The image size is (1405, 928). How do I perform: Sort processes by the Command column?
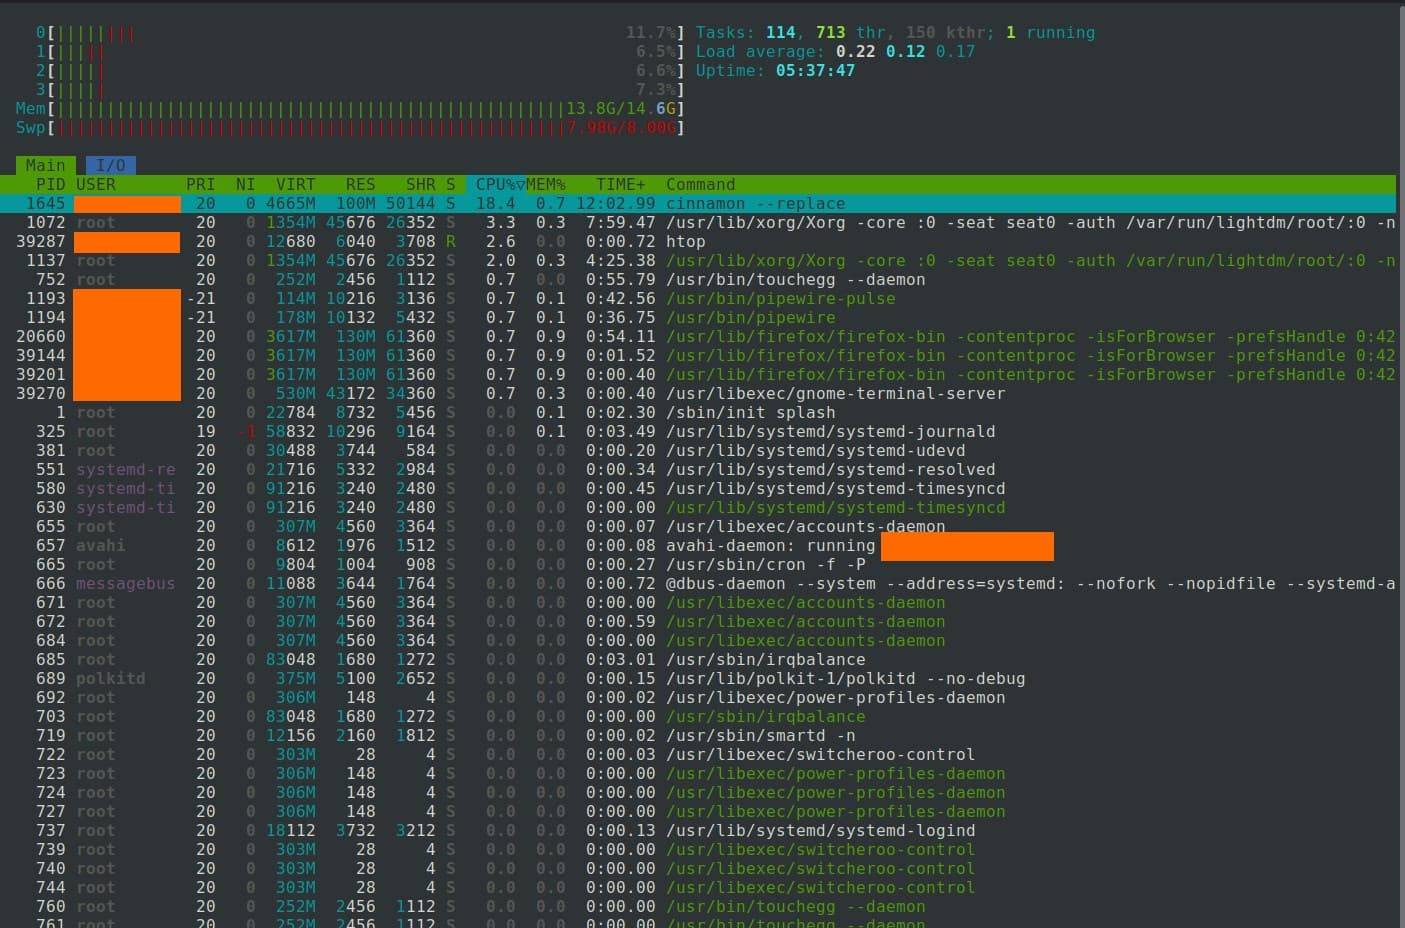coord(700,184)
